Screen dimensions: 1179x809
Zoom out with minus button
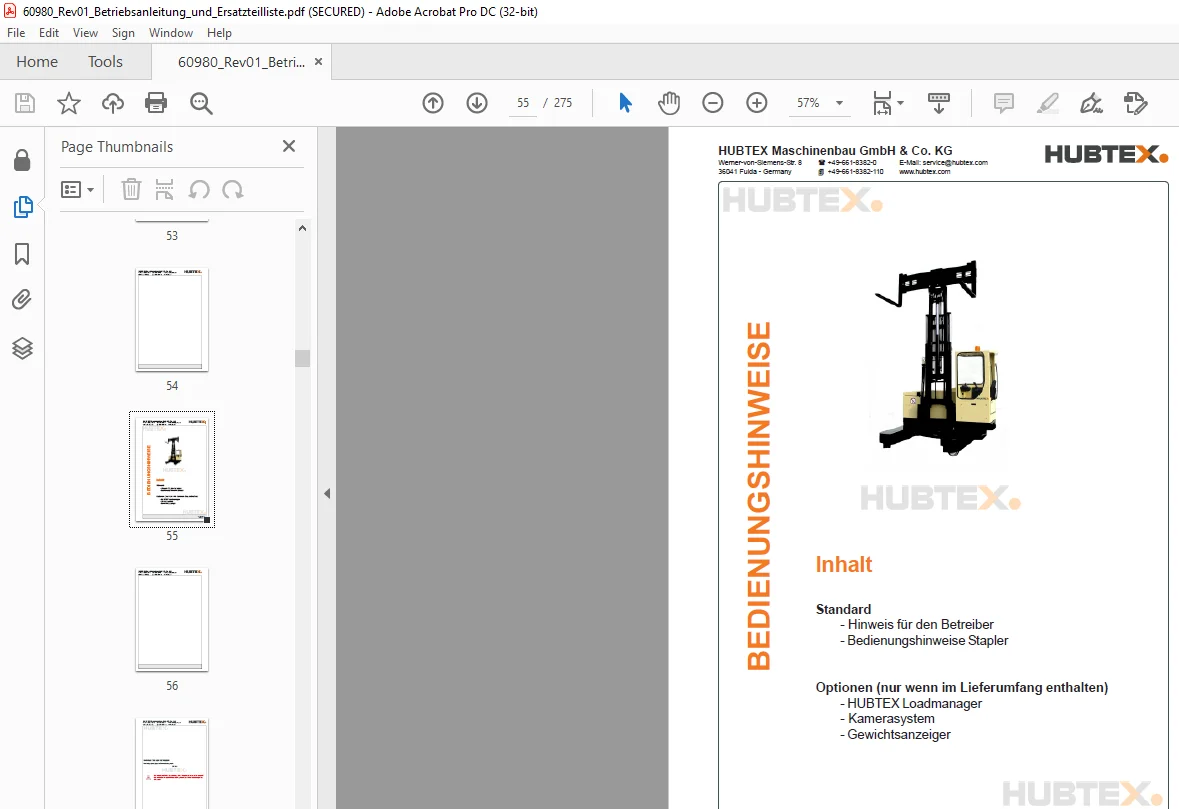pos(712,103)
